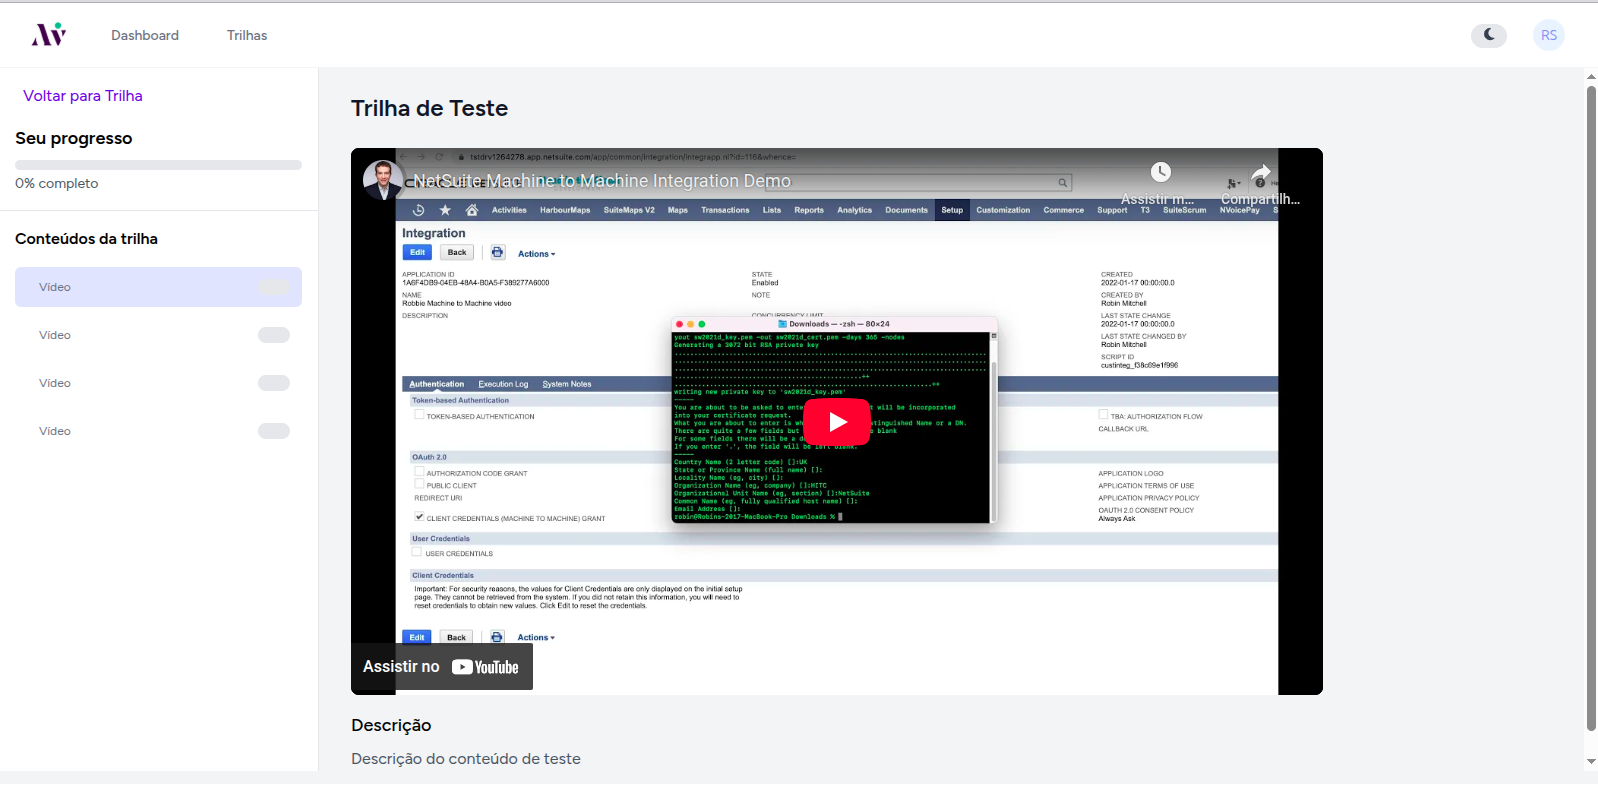Click the Descrição heading
Viewport: 1598px width, 785px height.
(x=391, y=725)
